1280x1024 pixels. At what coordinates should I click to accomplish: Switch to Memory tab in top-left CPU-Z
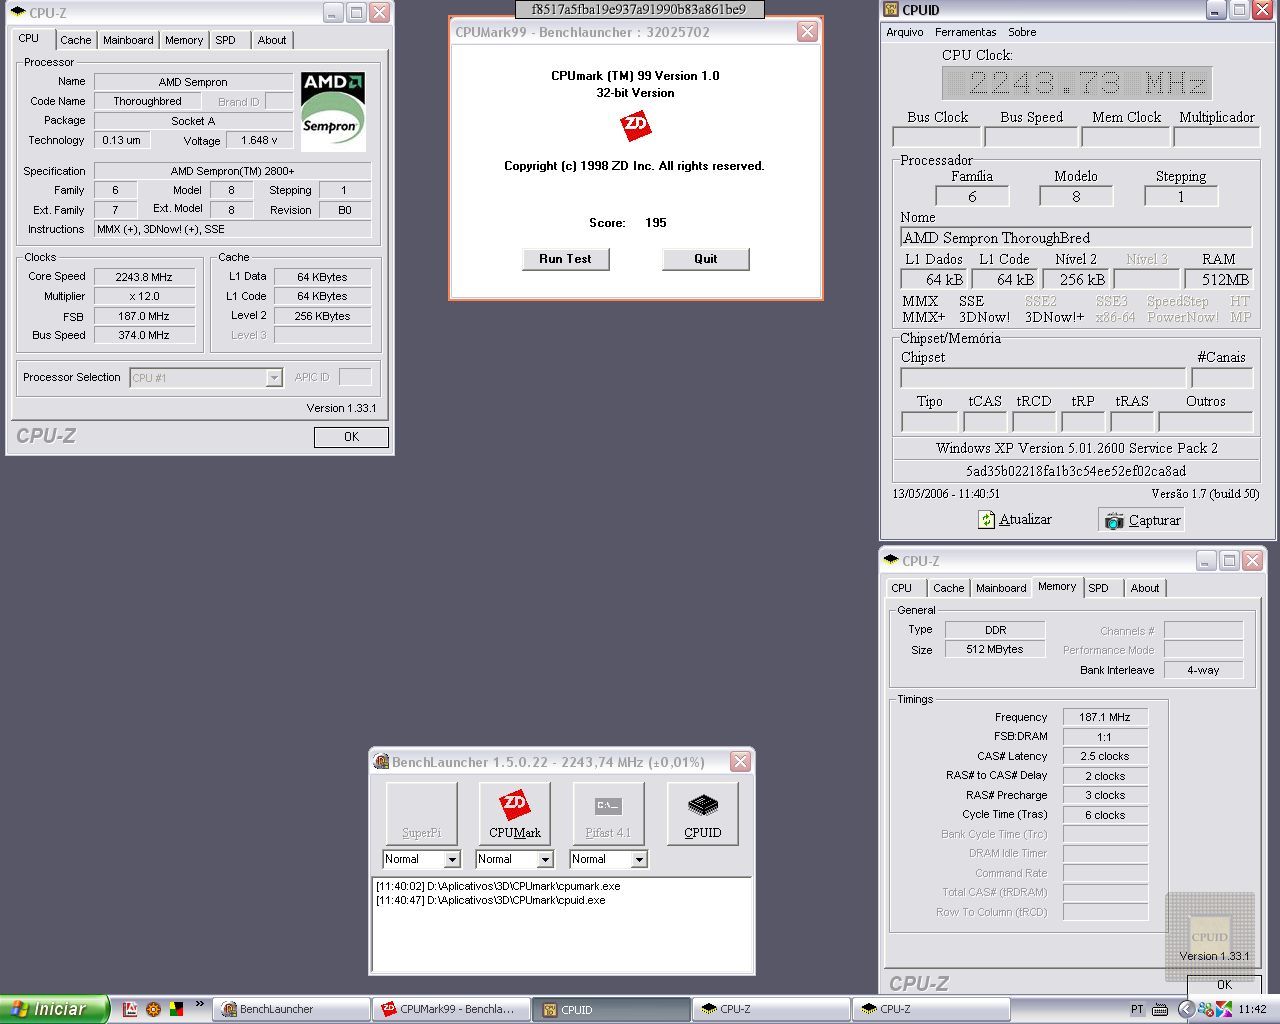(184, 40)
